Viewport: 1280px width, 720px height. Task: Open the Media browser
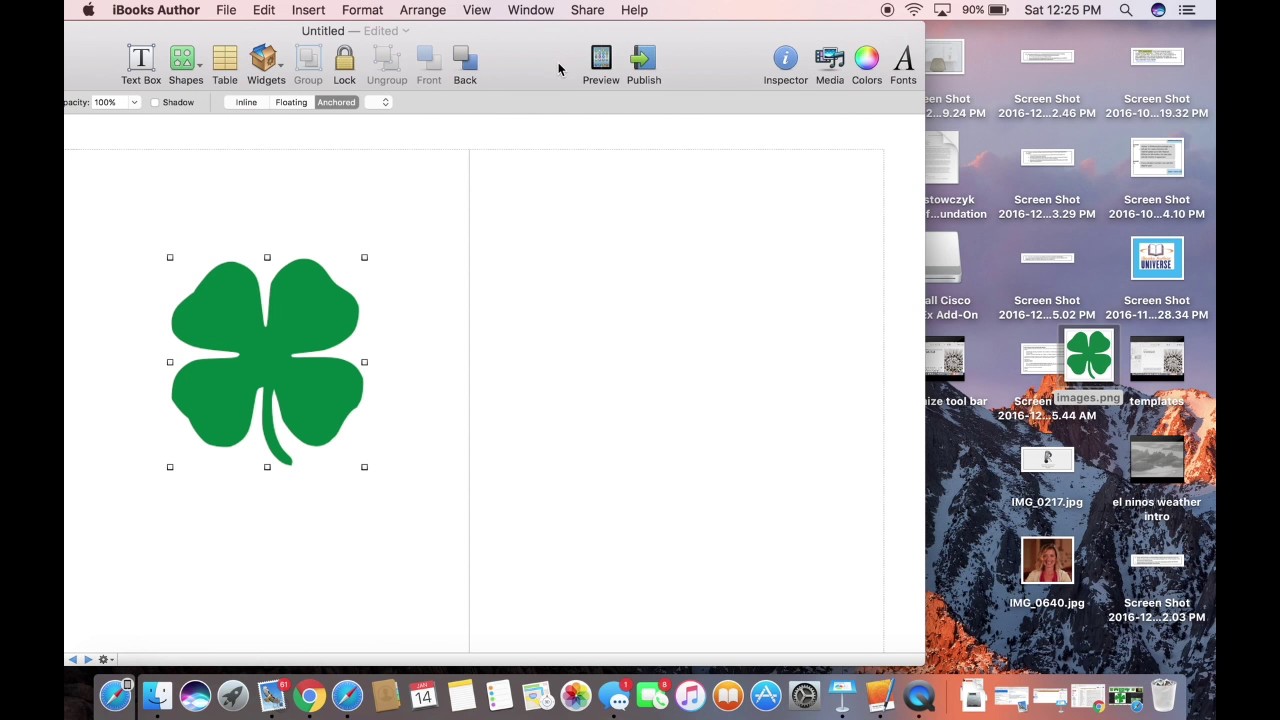click(x=830, y=64)
